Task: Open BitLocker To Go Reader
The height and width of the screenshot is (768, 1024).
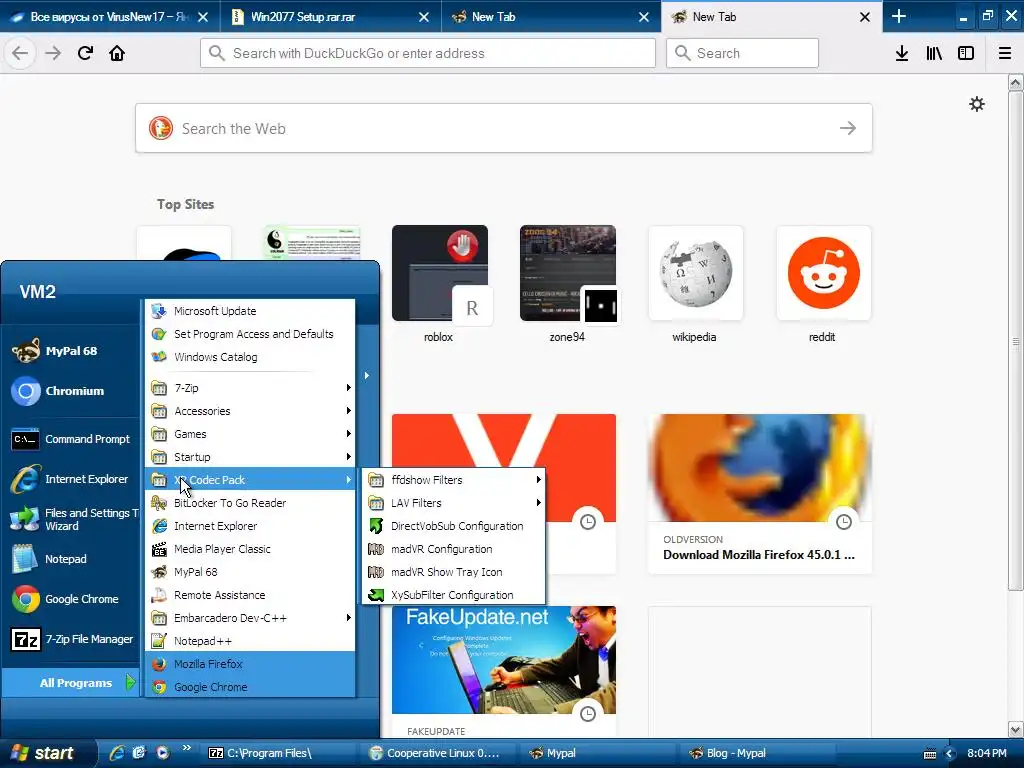Action: [250, 503]
